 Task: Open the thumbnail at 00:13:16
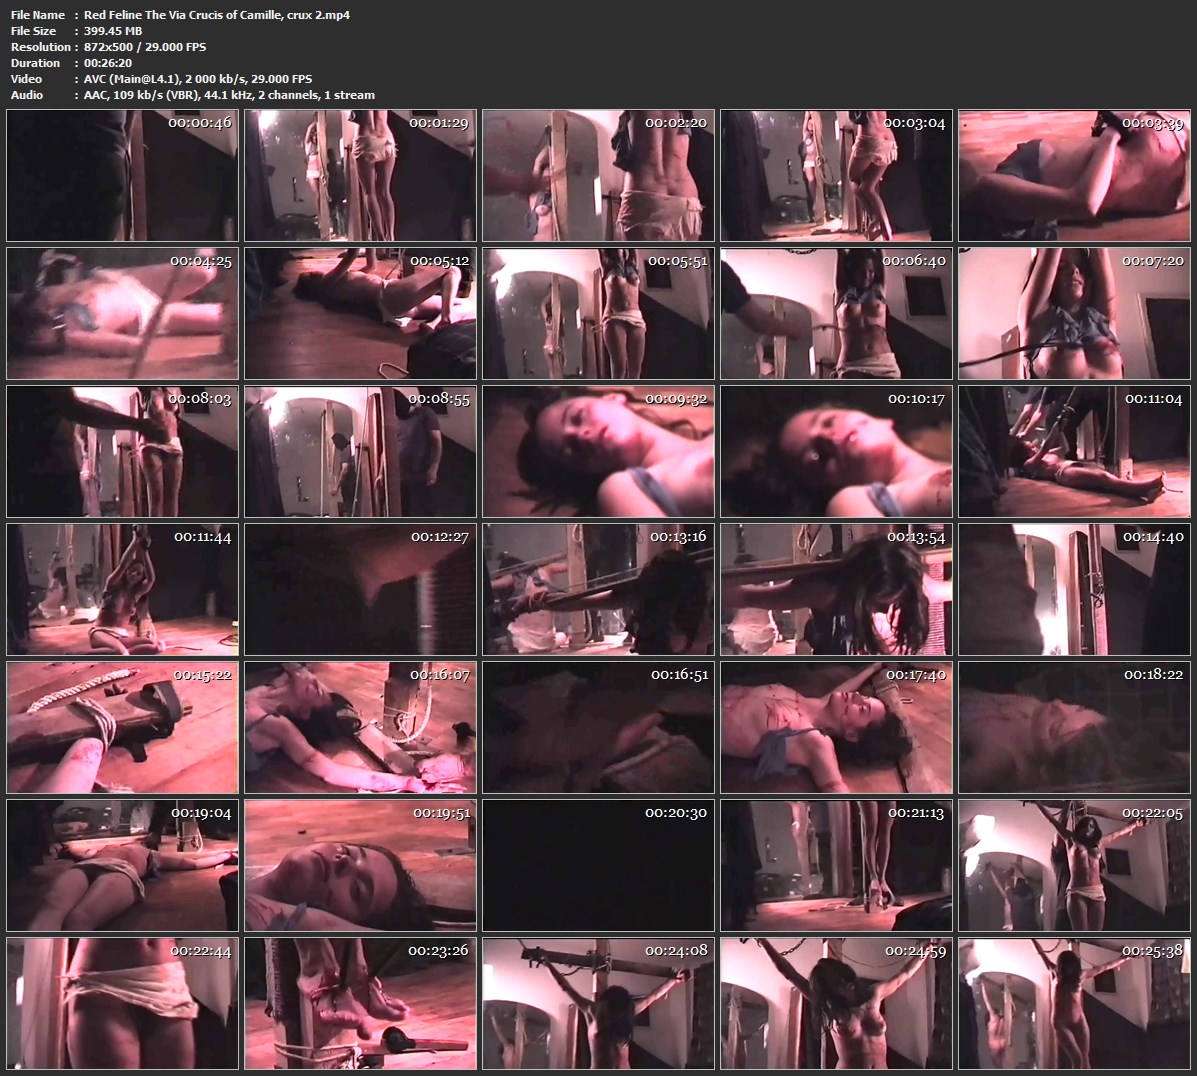tap(598, 590)
